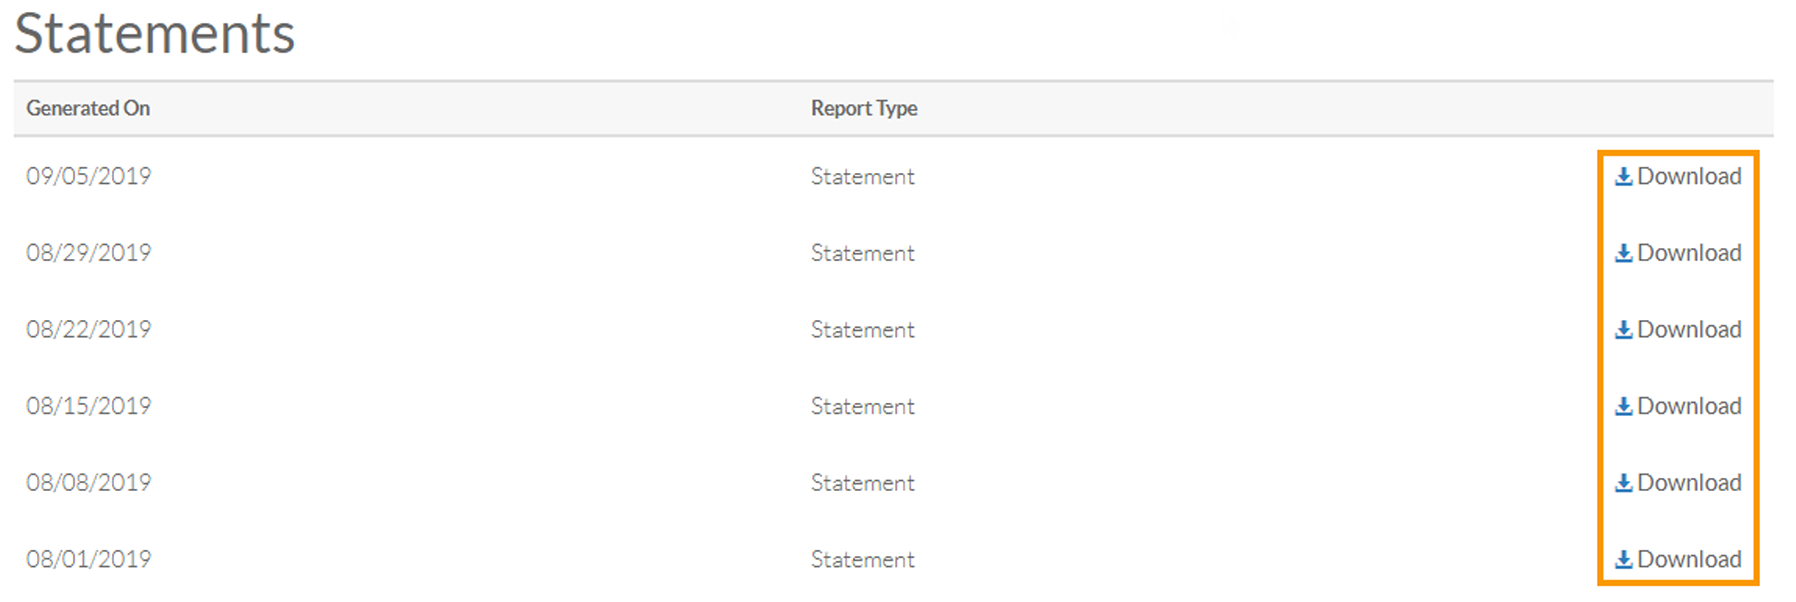The width and height of the screenshot is (1796, 602).
Task: Click the download icon beside 08/29/2019 statement
Action: point(1625,252)
